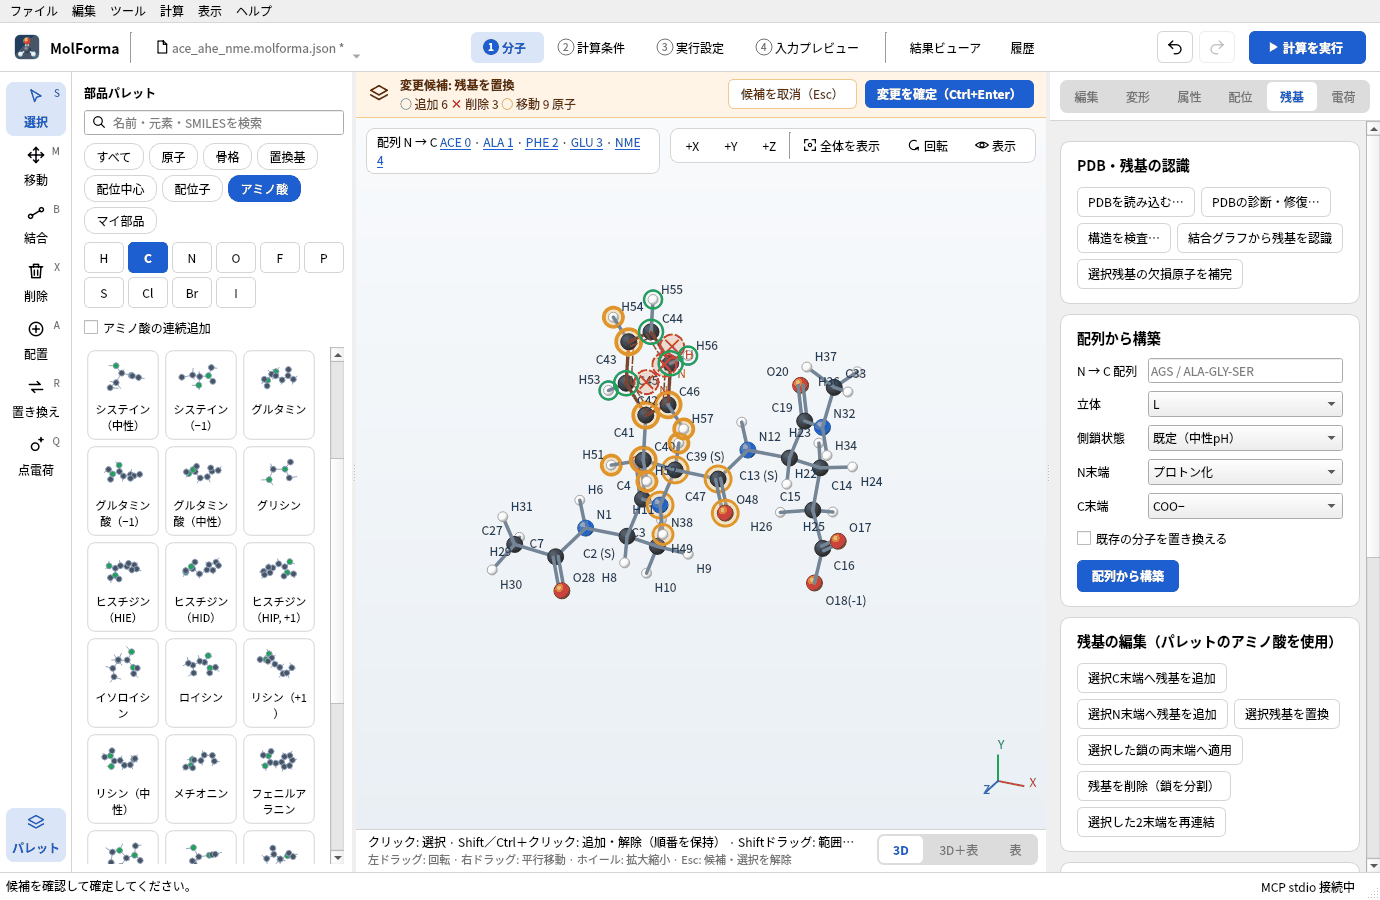Select the 選択 (select) tool

(36, 108)
